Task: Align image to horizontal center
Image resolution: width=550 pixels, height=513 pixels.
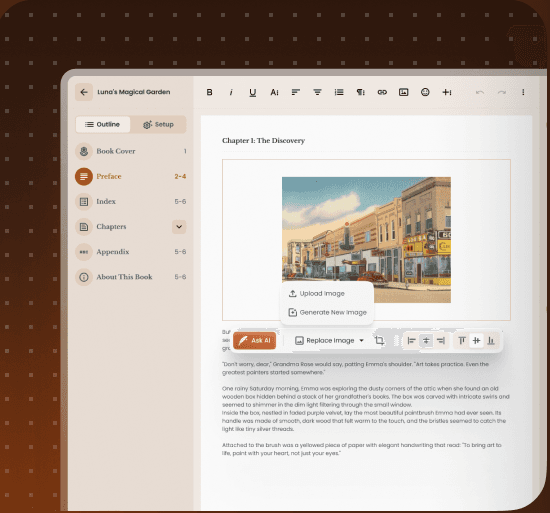Action: 426,340
